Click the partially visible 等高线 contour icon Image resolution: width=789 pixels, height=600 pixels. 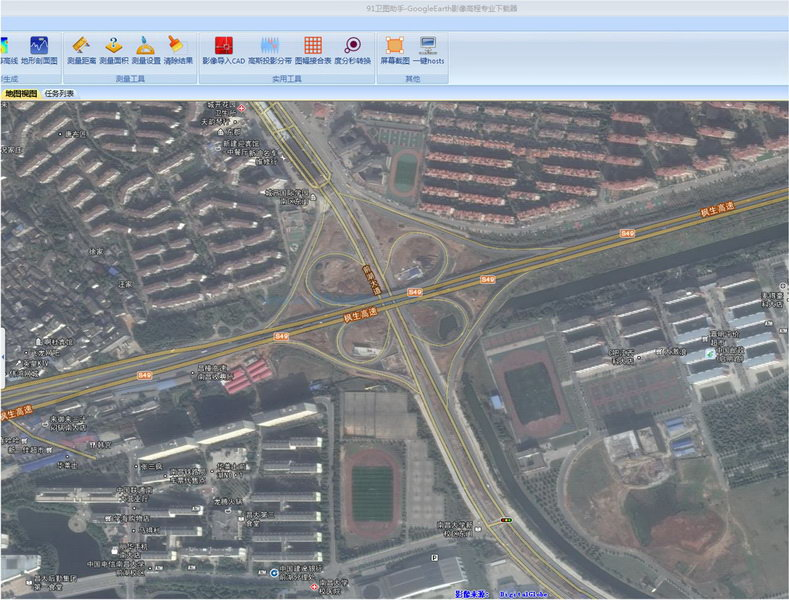pos(7,50)
